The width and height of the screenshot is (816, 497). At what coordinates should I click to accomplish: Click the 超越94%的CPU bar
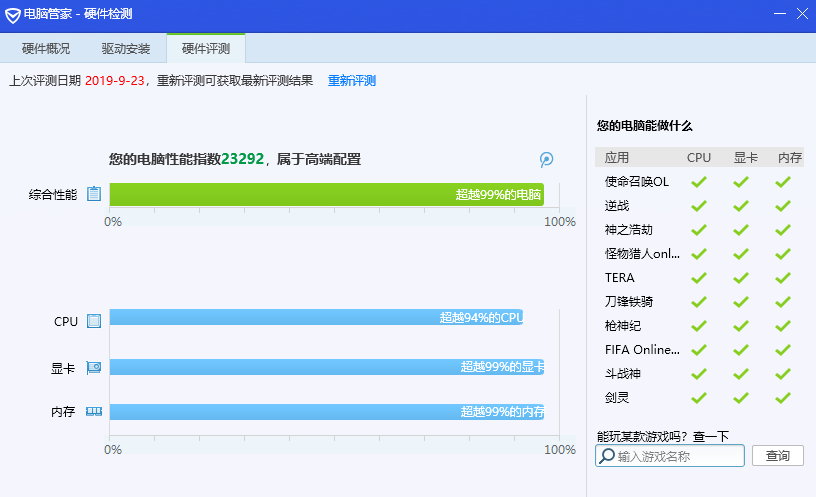point(316,317)
